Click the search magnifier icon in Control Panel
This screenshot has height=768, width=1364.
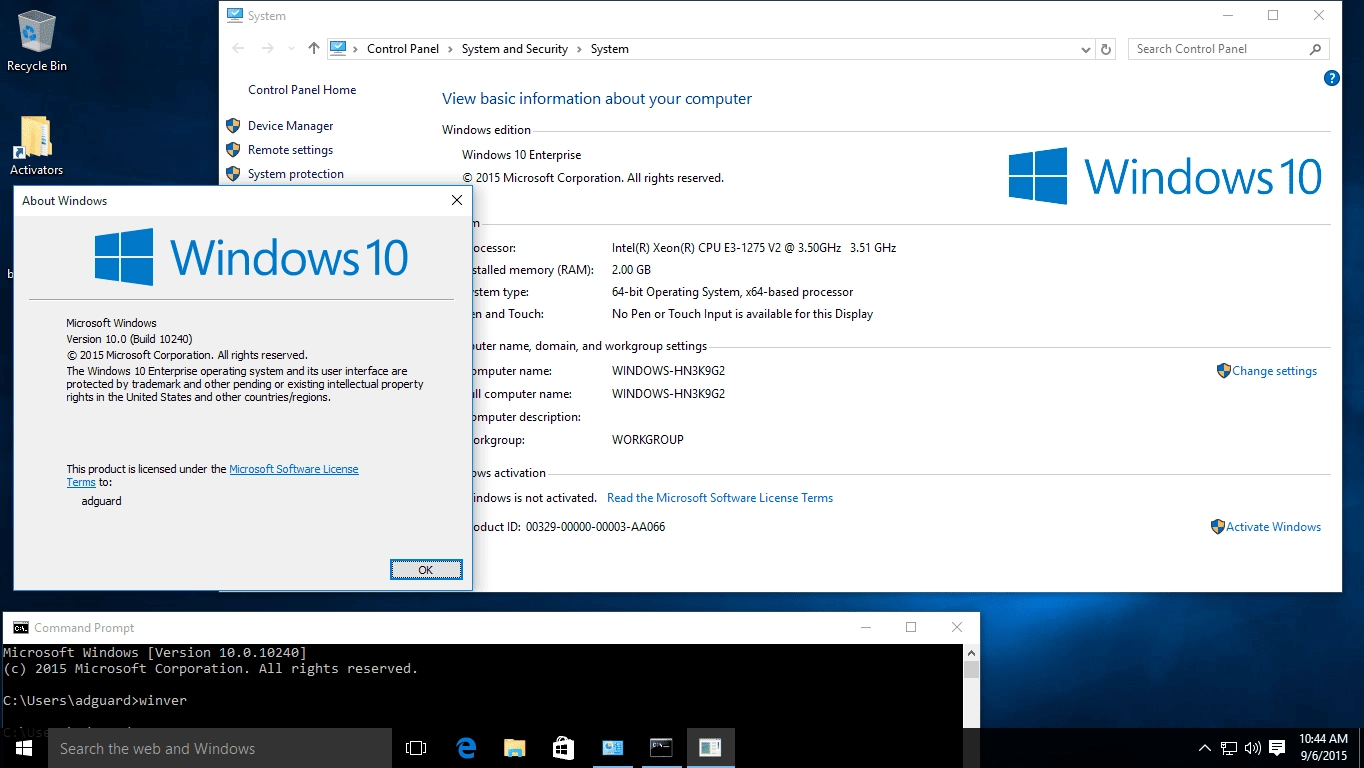click(1316, 49)
